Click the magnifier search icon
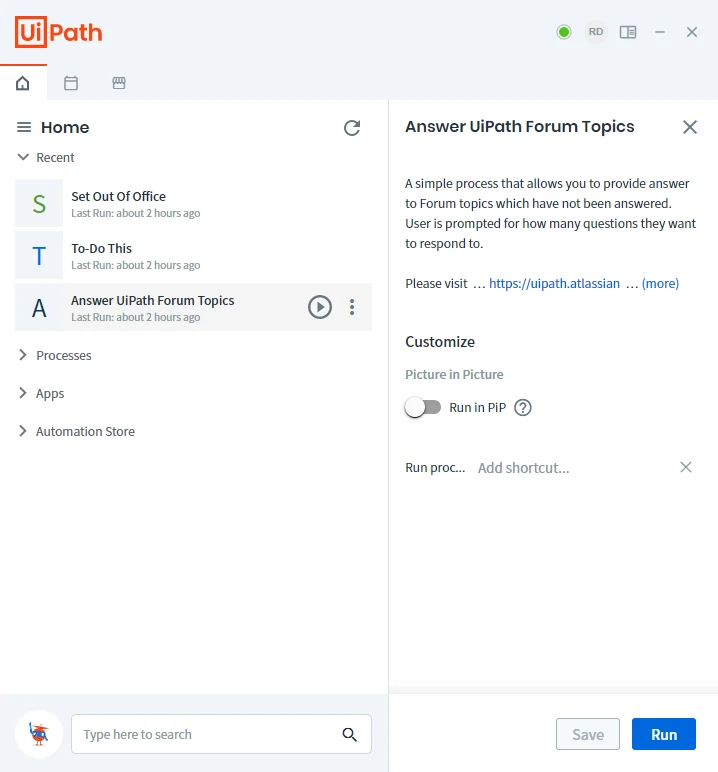The height and width of the screenshot is (772, 718). point(350,735)
